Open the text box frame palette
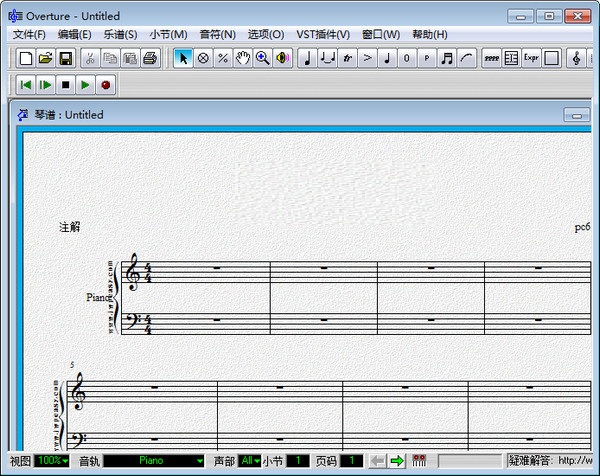Screen dimensions: 600x476 [551, 59]
